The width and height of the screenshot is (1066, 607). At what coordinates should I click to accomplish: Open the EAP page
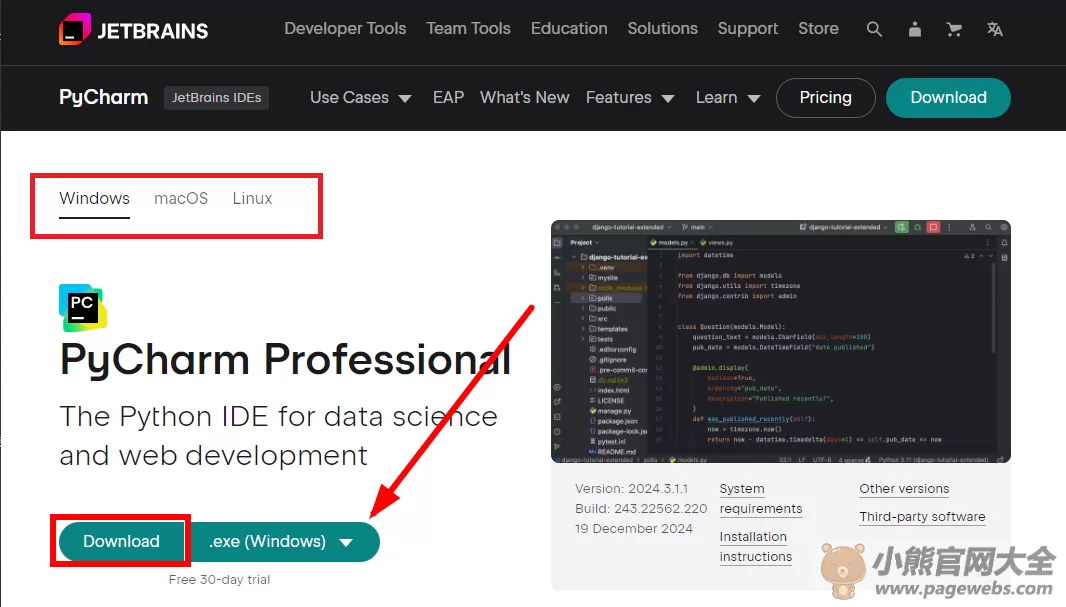pos(448,97)
